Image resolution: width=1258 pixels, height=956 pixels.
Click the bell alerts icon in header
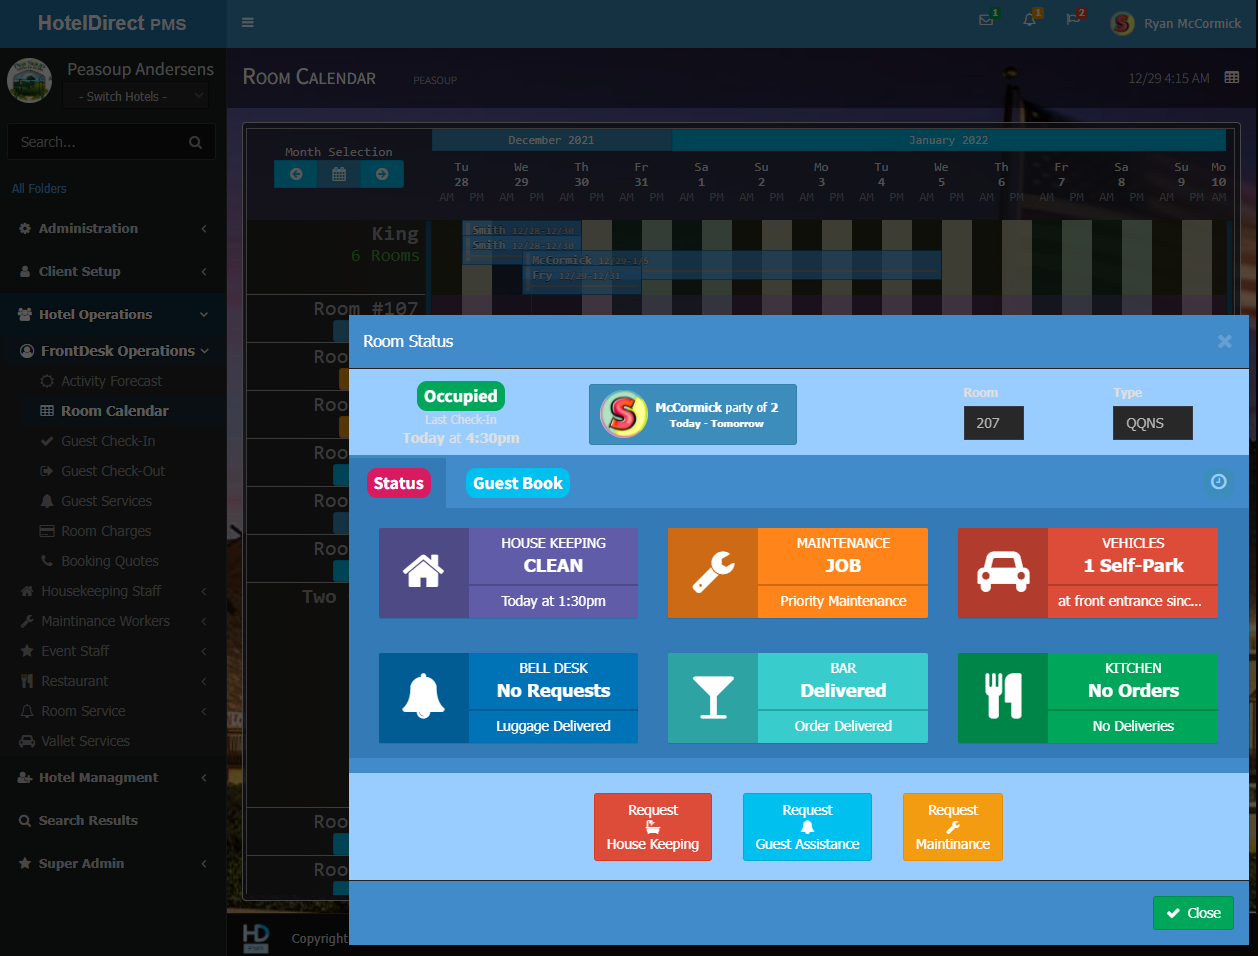click(x=1029, y=21)
